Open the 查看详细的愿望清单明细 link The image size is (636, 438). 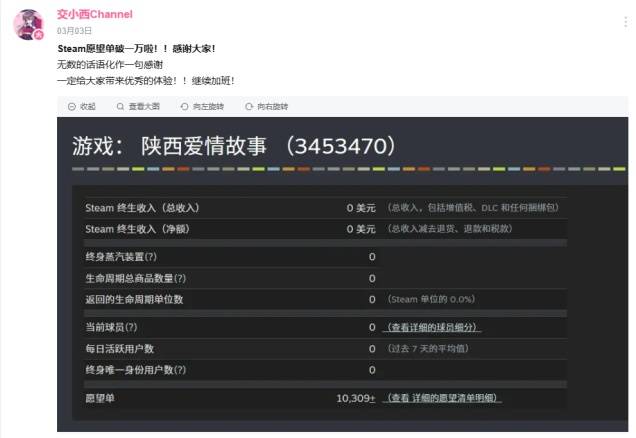[x=442, y=398]
